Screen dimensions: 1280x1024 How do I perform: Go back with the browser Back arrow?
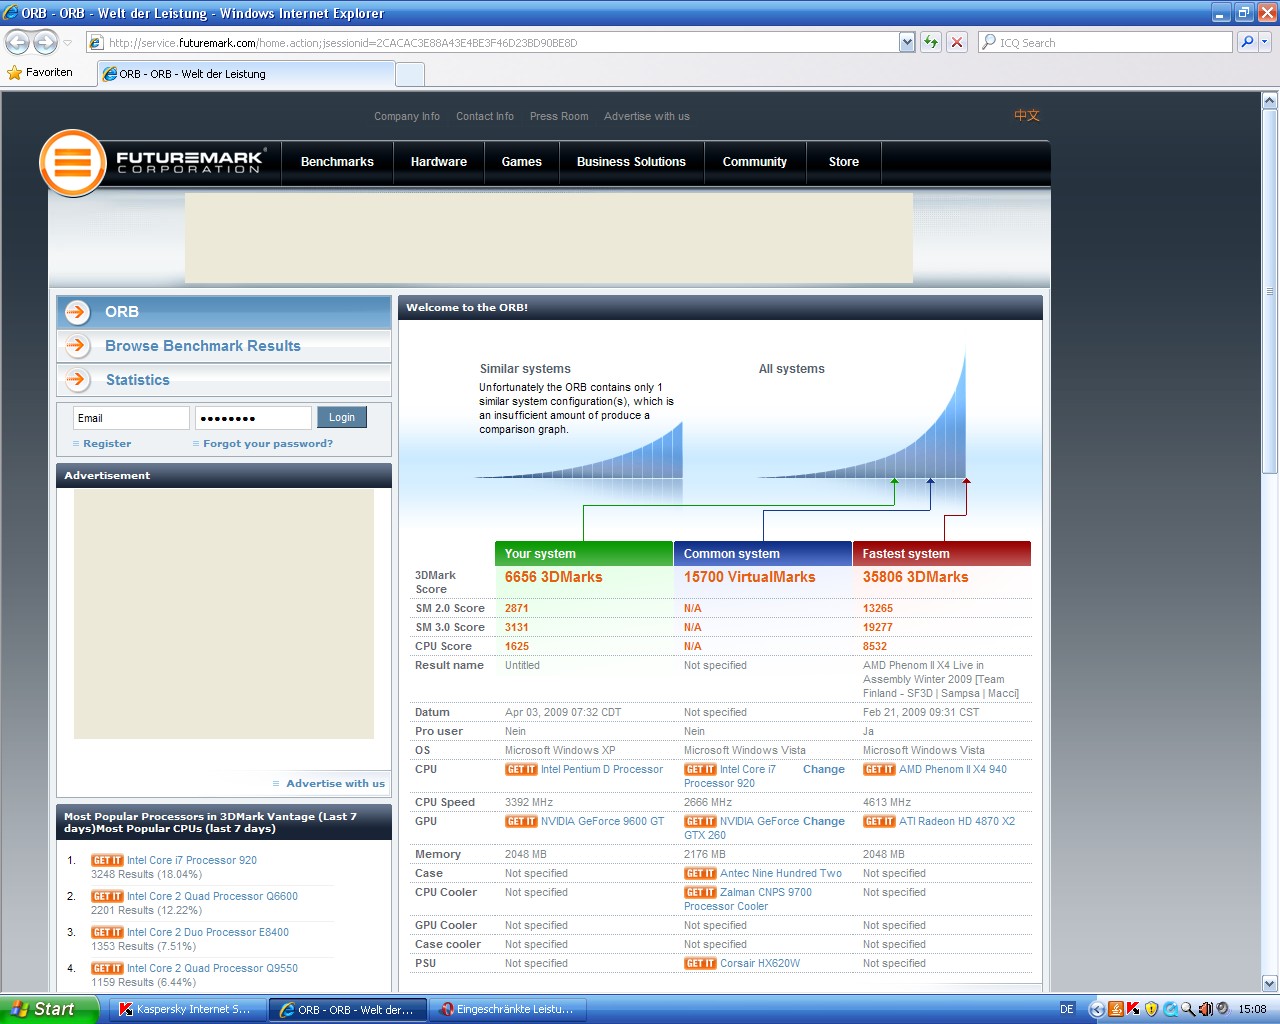[x=17, y=42]
